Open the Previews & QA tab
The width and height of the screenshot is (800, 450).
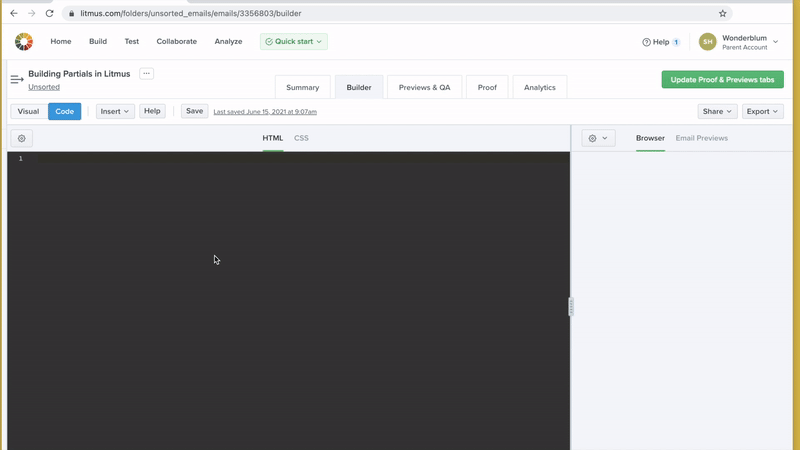point(424,88)
